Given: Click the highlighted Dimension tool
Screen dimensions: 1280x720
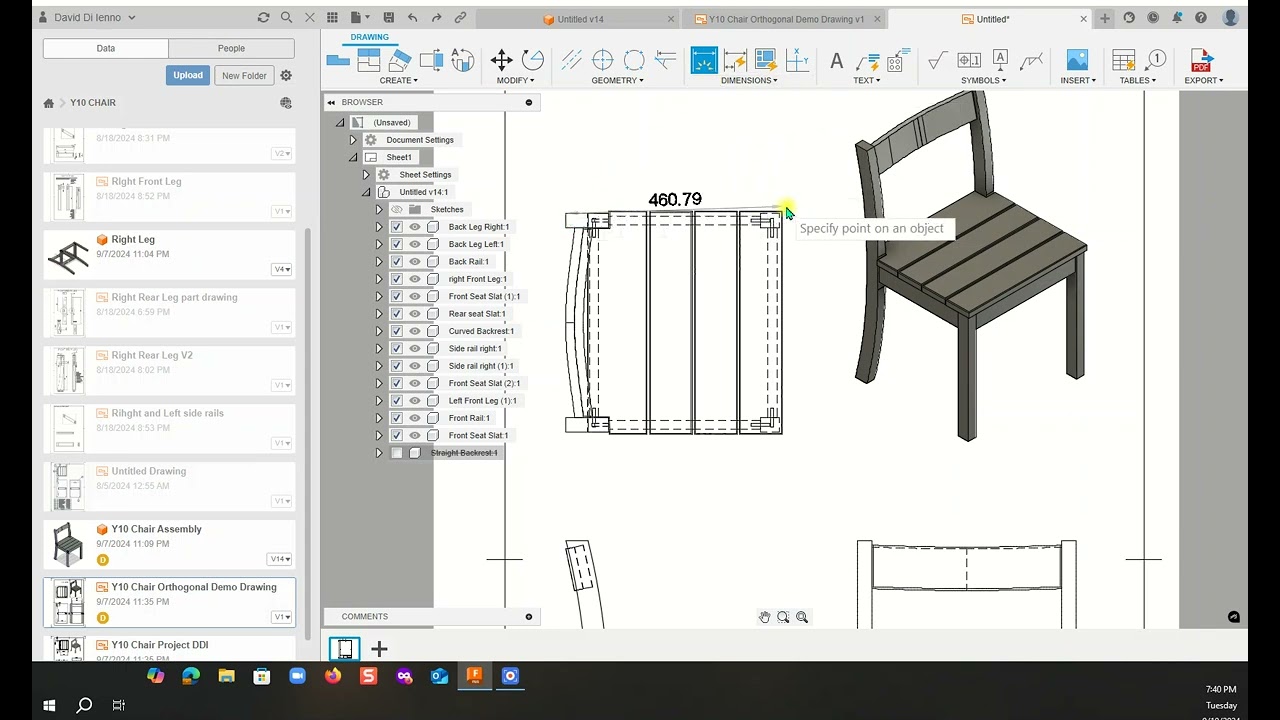Looking at the screenshot, I should [x=704, y=60].
